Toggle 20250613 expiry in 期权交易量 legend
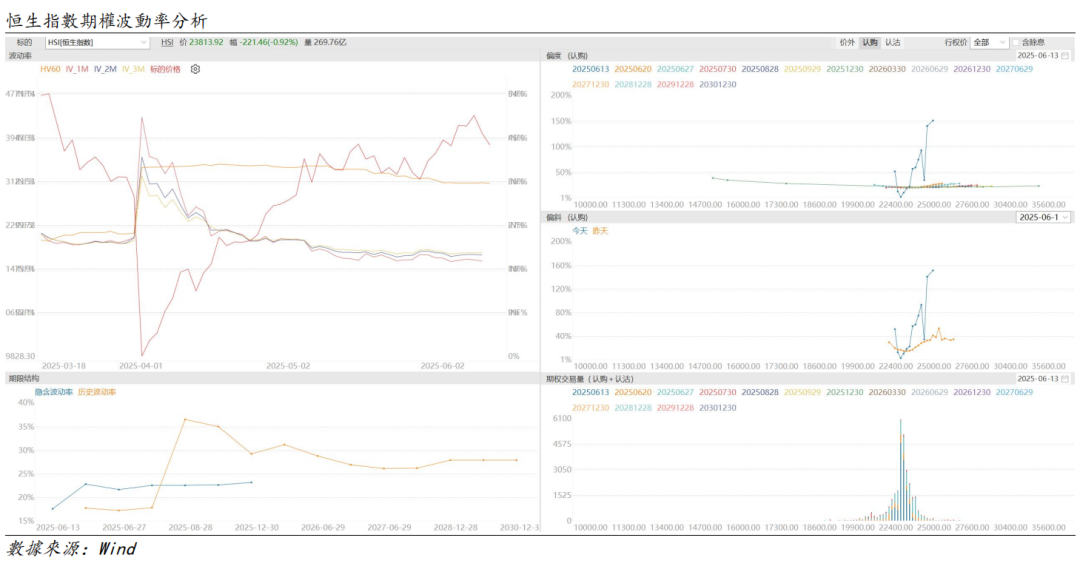This screenshot has height=566, width=1080. coord(590,392)
